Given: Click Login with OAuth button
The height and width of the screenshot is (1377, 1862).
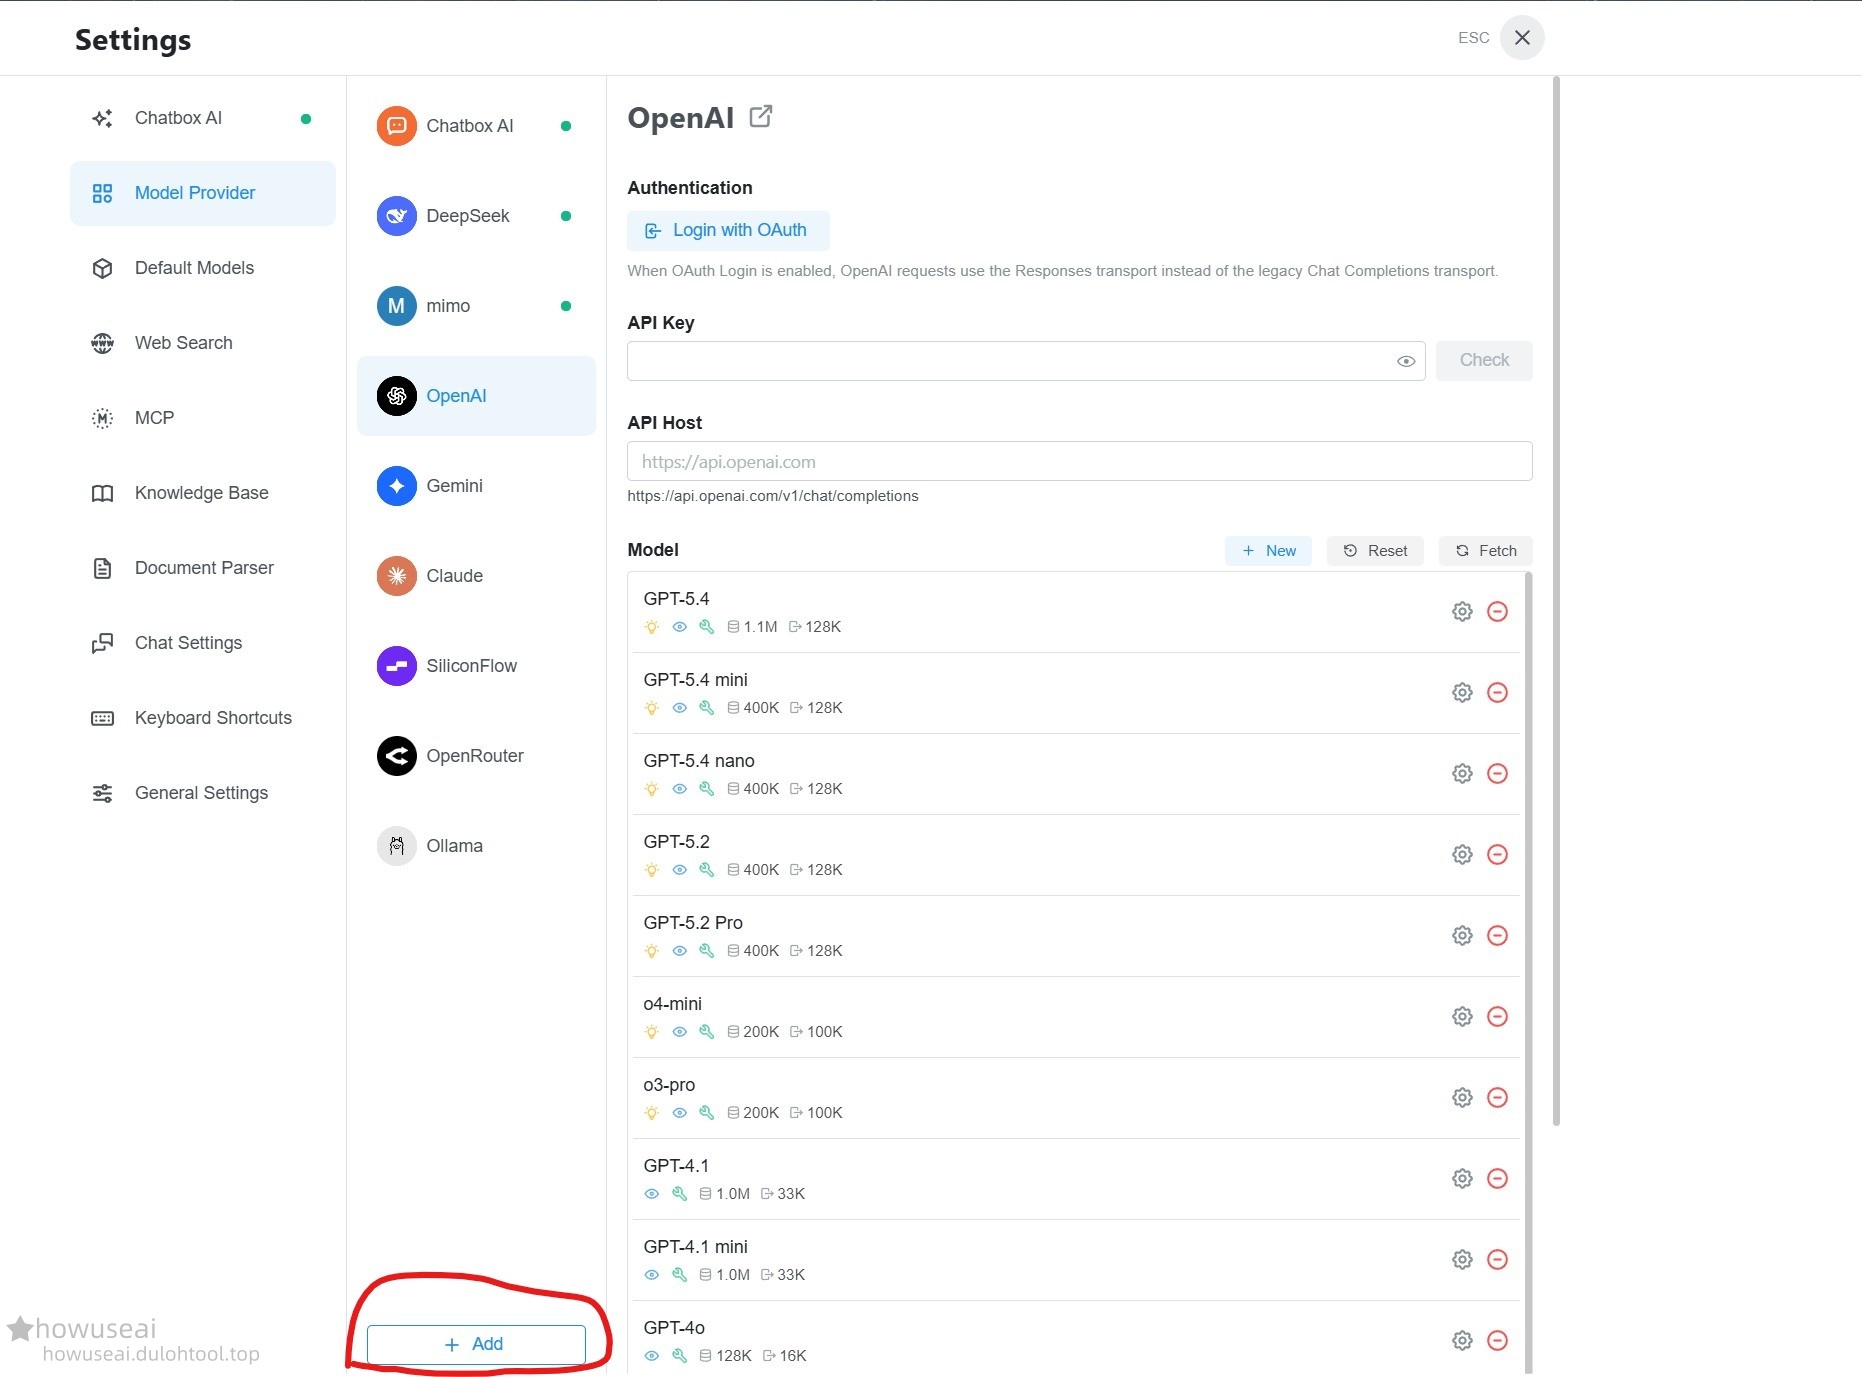Looking at the screenshot, I should click(x=728, y=230).
